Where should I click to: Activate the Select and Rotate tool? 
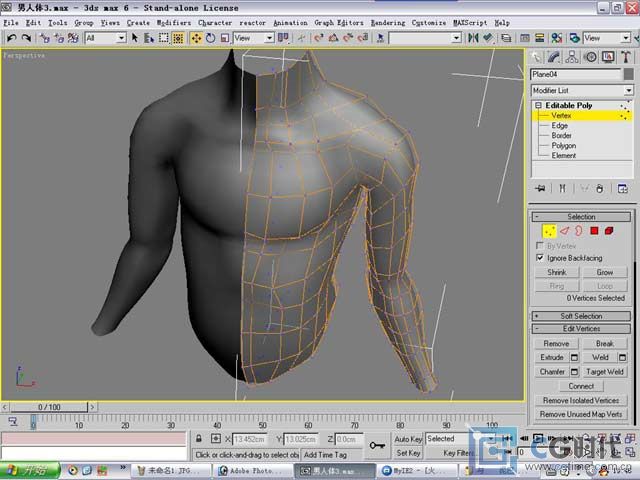point(211,38)
